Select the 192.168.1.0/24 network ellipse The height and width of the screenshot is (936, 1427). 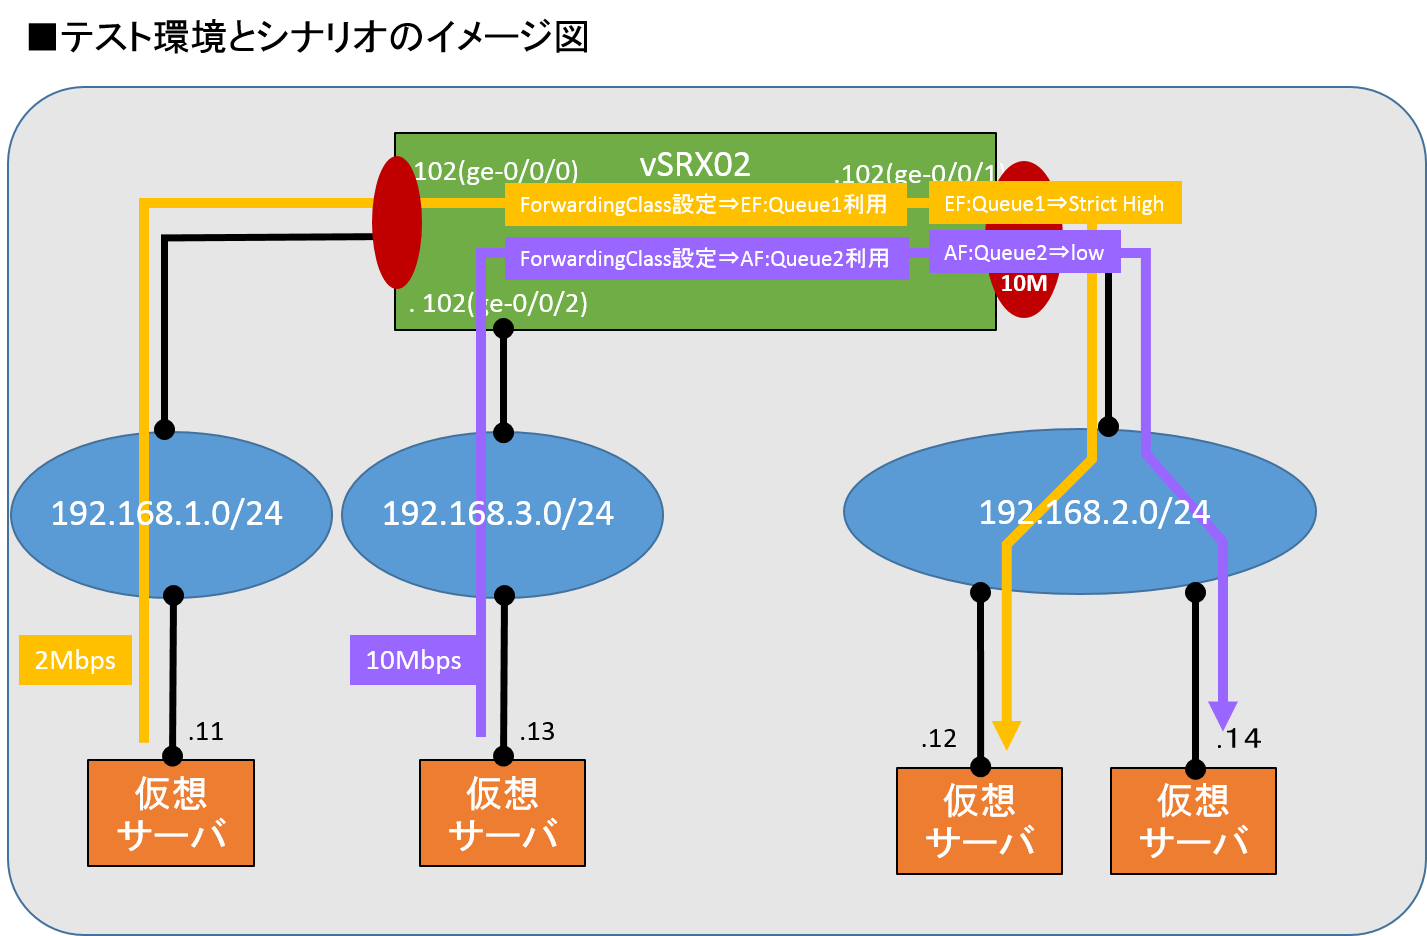(171, 515)
